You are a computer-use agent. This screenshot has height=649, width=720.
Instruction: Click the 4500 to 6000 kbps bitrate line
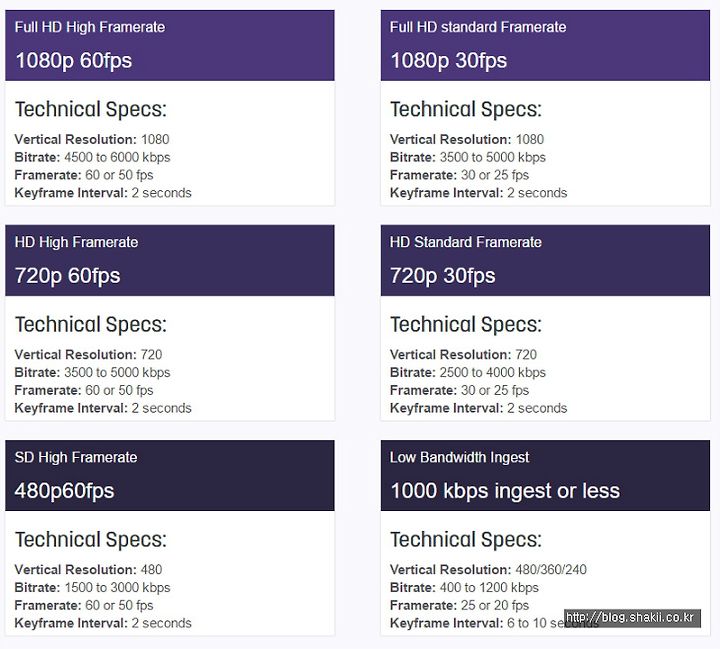[93, 157]
